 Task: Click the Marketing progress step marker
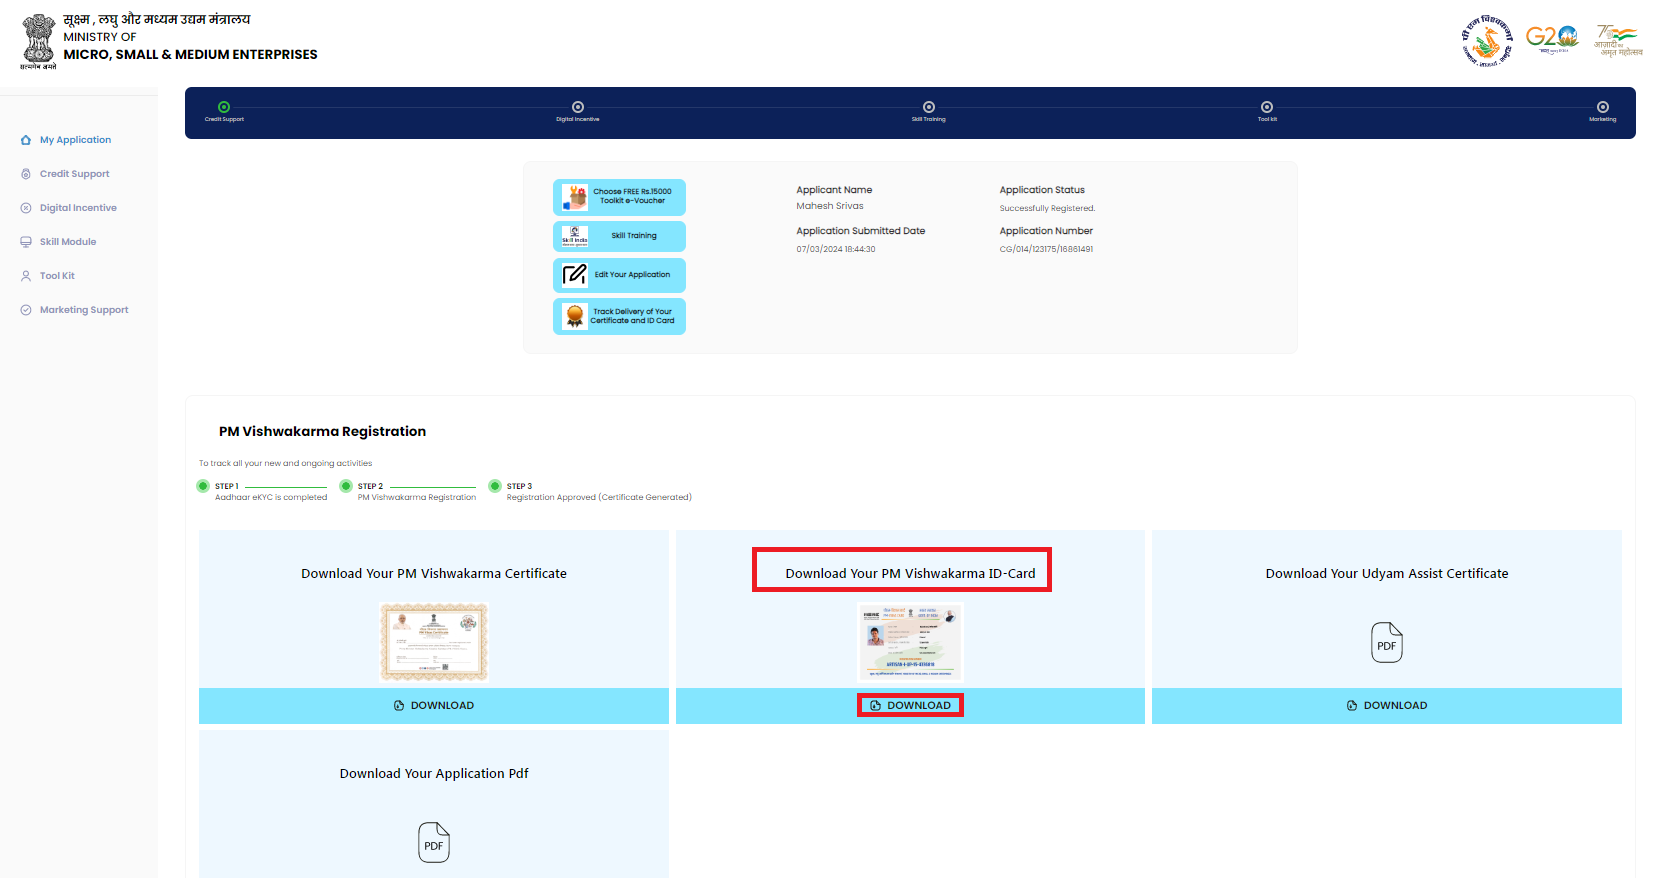tap(1603, 107)
